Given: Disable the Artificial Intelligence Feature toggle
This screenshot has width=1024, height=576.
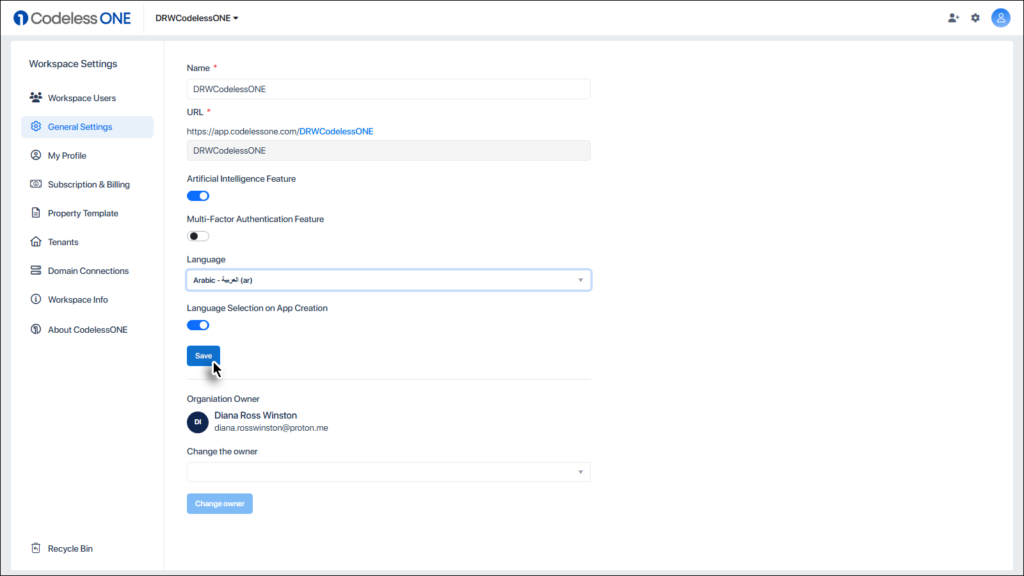Looking at the screenshot, I should point(198,196).
